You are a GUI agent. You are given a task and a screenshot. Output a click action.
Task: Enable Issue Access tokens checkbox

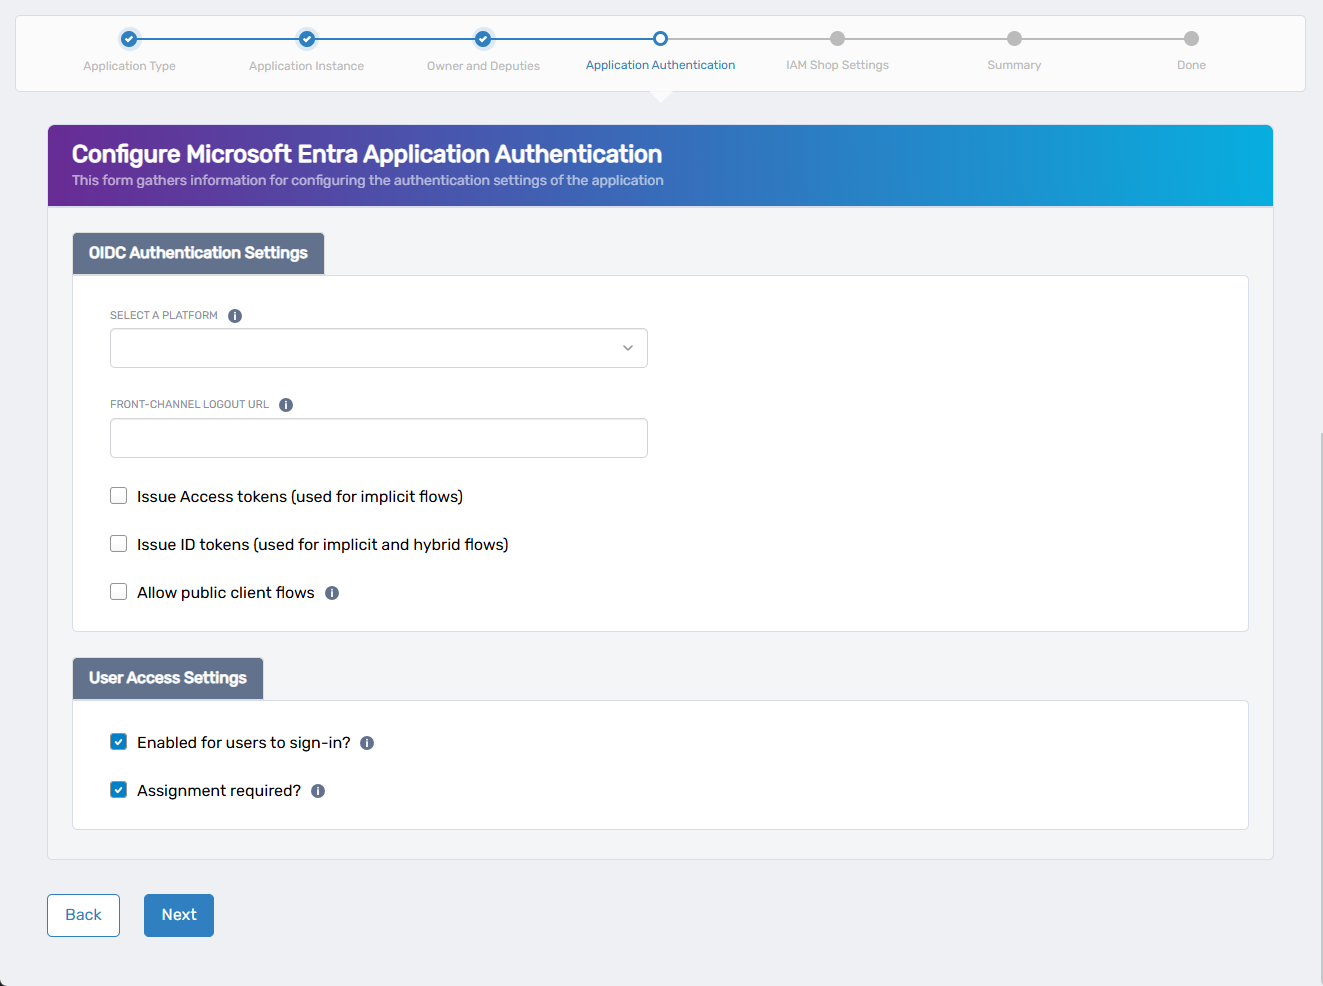click(118, 495)
